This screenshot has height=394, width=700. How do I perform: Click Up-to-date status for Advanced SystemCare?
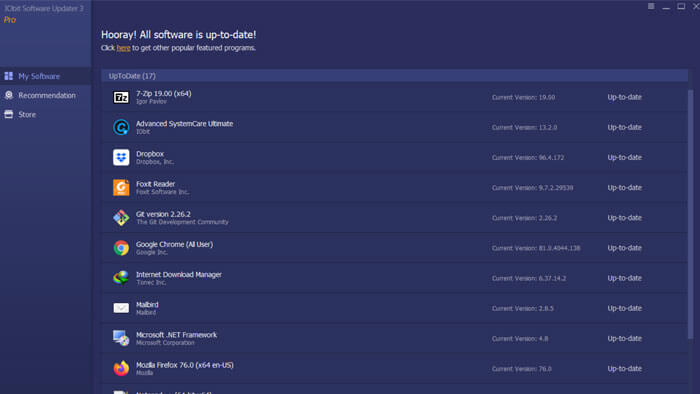(624, 127)
